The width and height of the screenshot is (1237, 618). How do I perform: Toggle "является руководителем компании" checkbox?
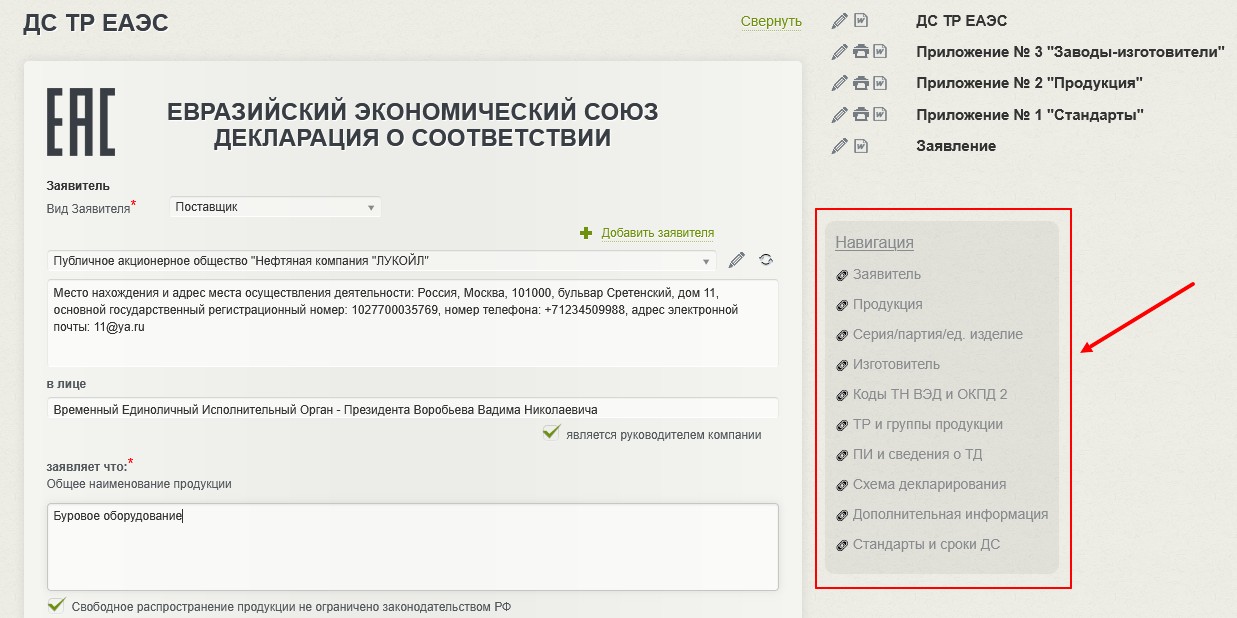click(x=551, y=433)
